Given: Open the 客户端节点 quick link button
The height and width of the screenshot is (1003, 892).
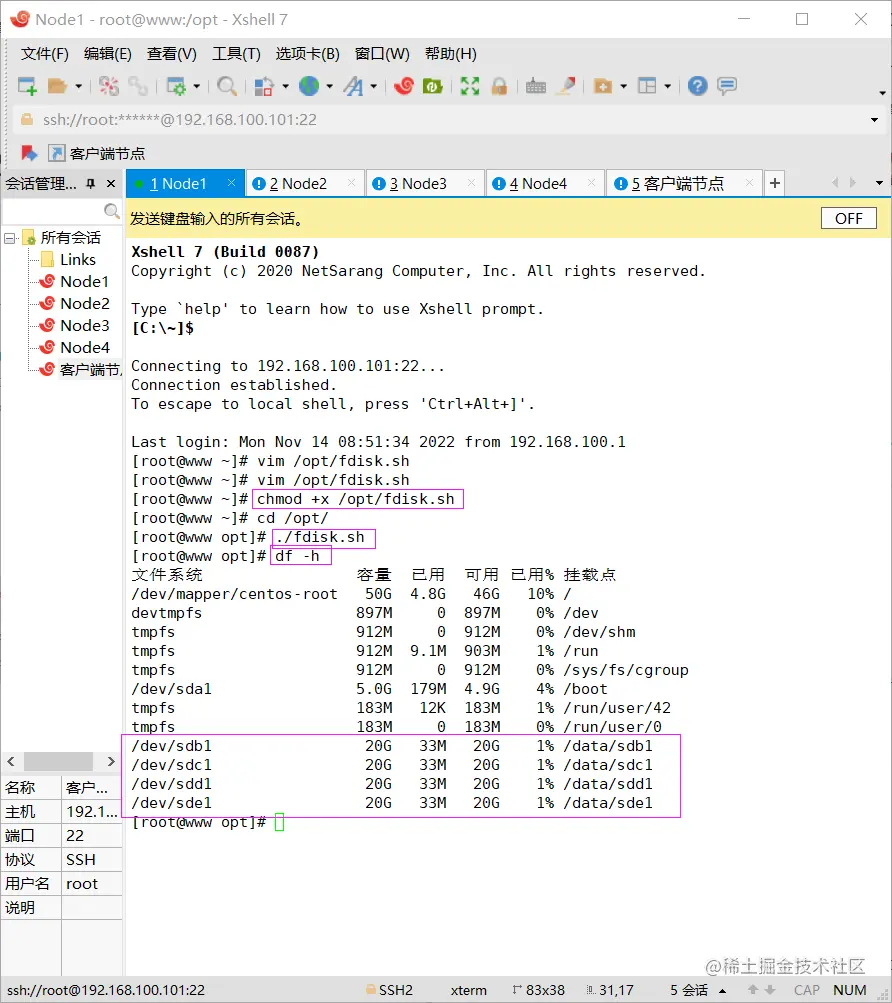Looking at the screenshot, I should (x=97, y=153).
